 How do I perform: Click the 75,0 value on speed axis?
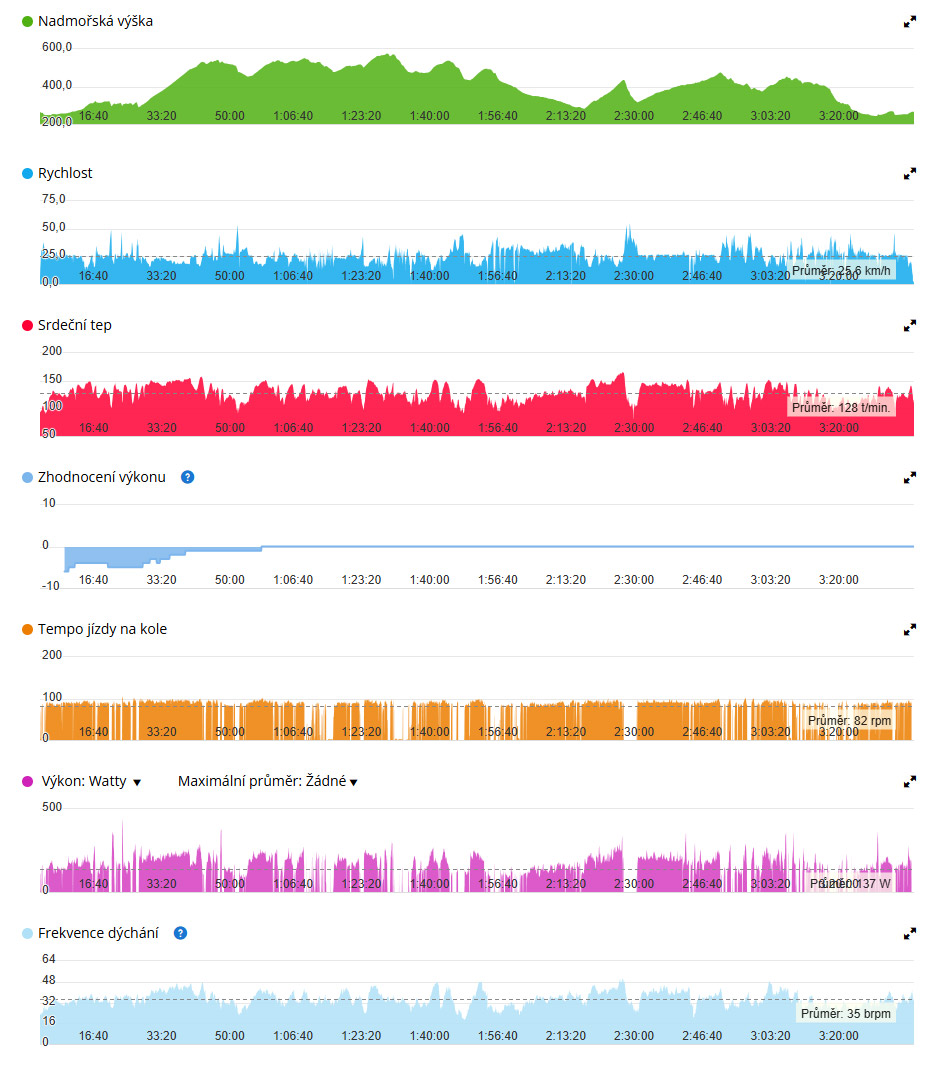coord(54,199)
